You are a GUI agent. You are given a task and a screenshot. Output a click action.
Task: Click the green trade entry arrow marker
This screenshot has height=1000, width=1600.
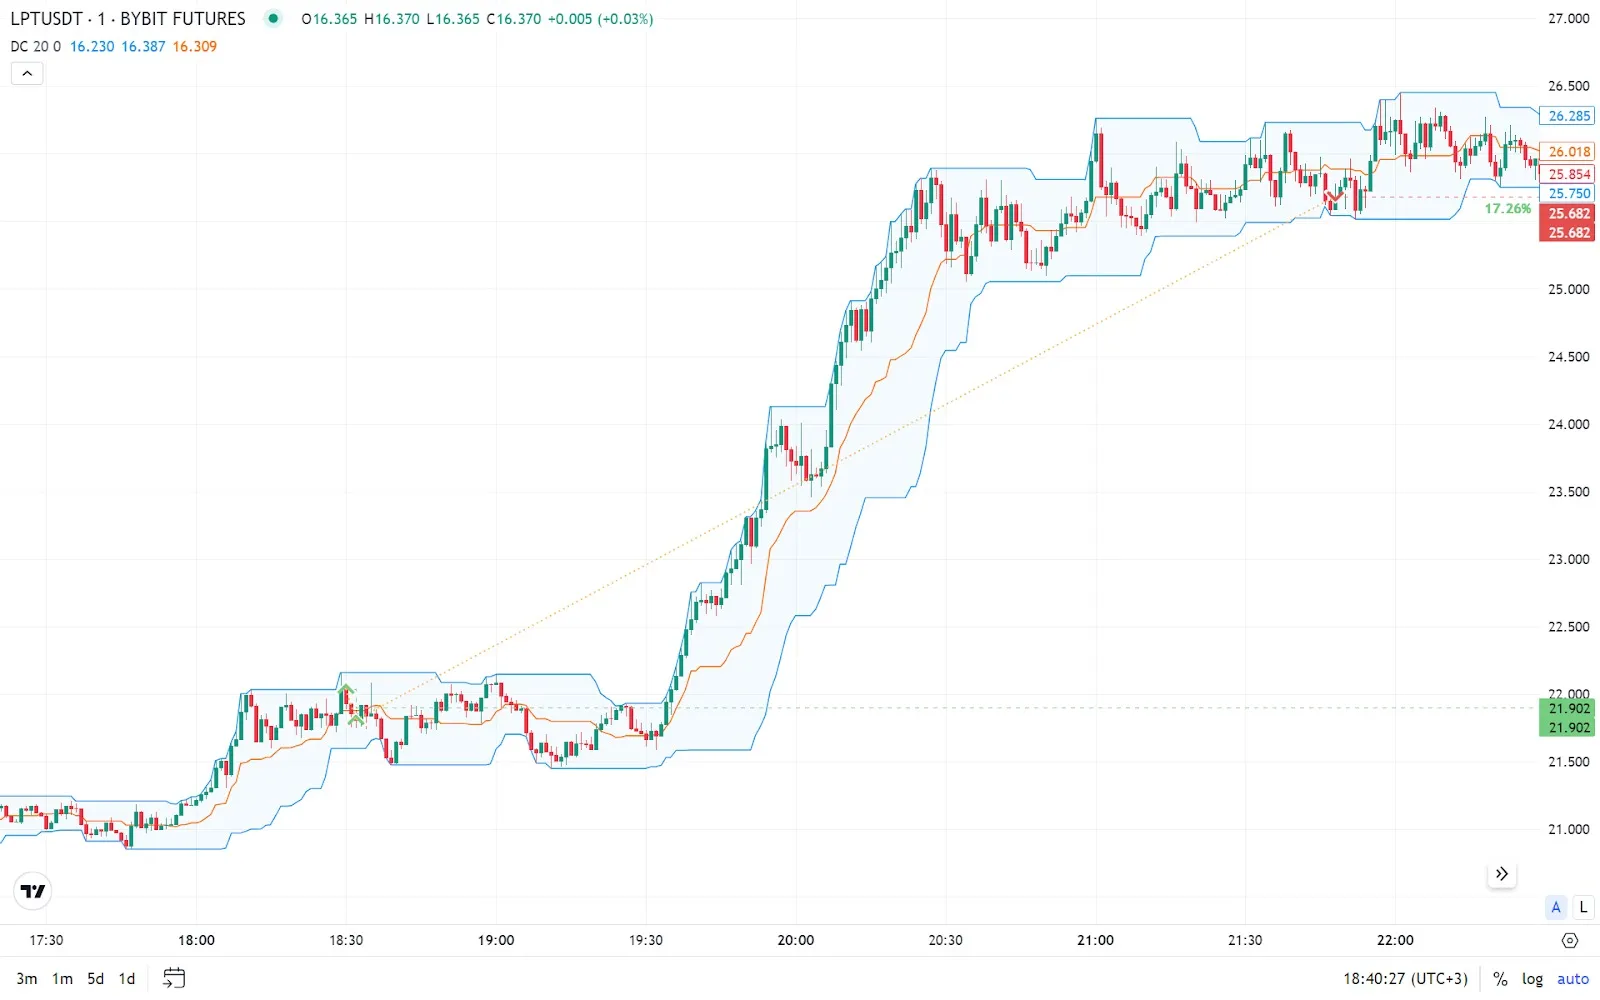tap(347, 690)
